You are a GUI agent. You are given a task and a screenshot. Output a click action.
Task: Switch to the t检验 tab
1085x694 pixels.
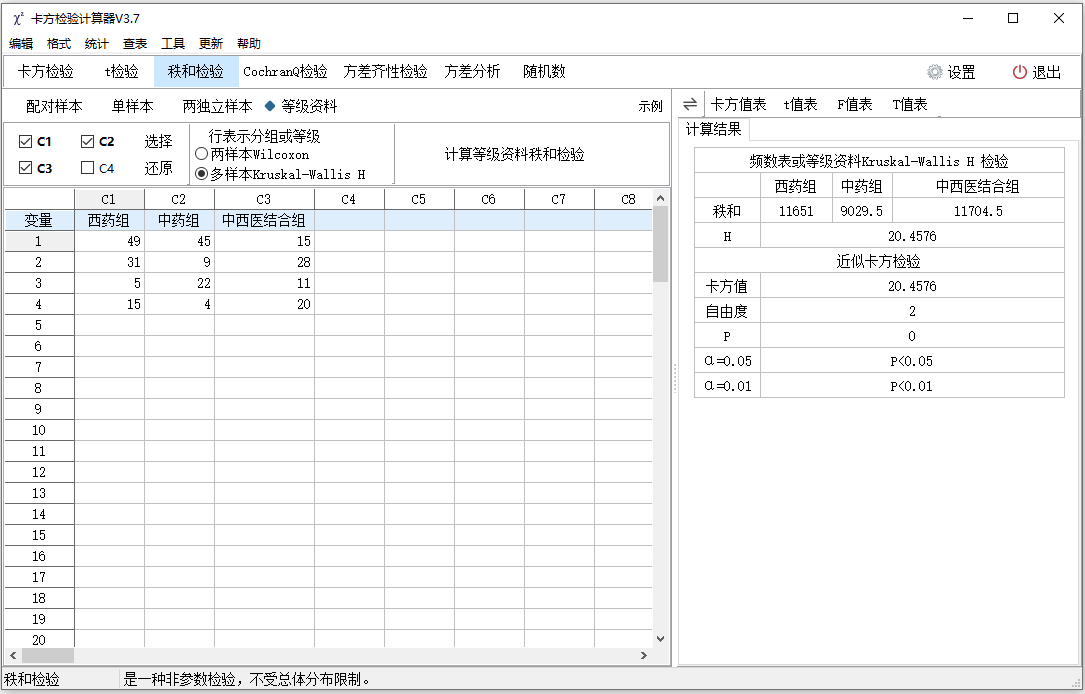click(122, 71)
